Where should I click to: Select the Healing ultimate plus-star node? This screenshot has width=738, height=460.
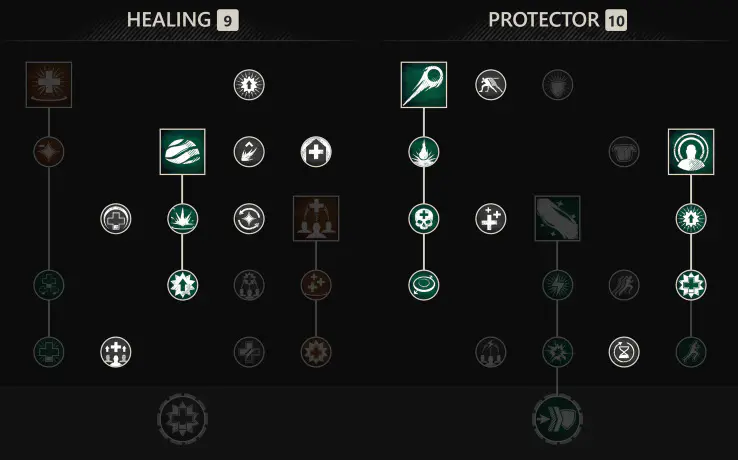pos(182,419)
